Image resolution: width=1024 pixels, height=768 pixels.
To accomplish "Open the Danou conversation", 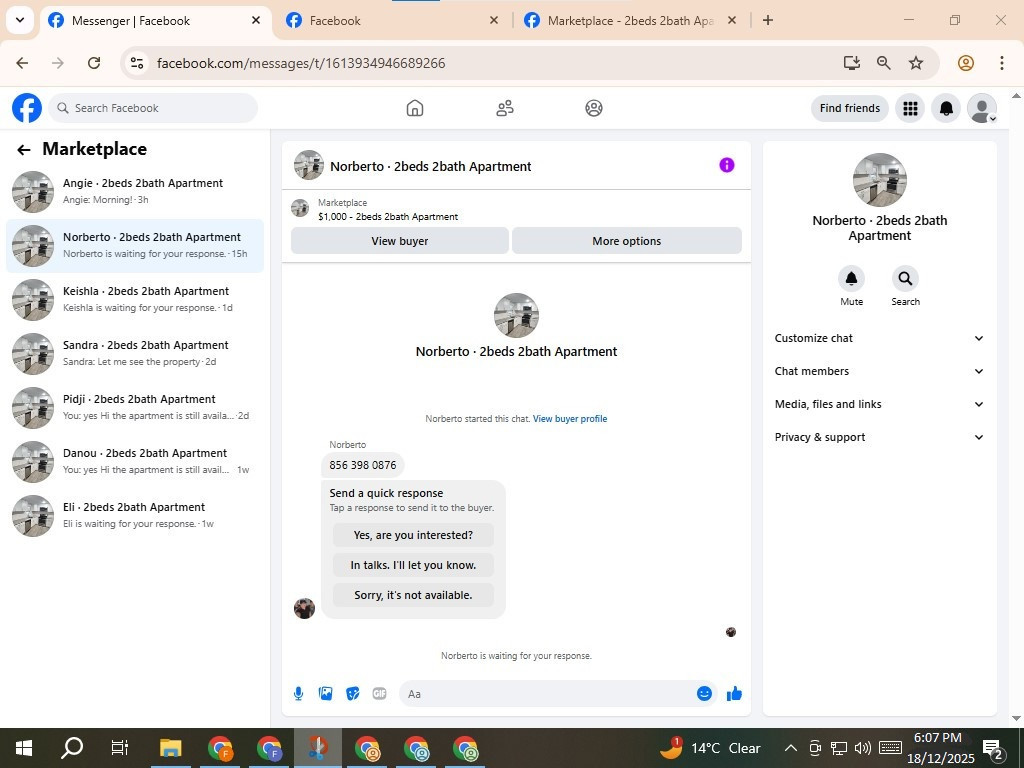I will 135,462.
